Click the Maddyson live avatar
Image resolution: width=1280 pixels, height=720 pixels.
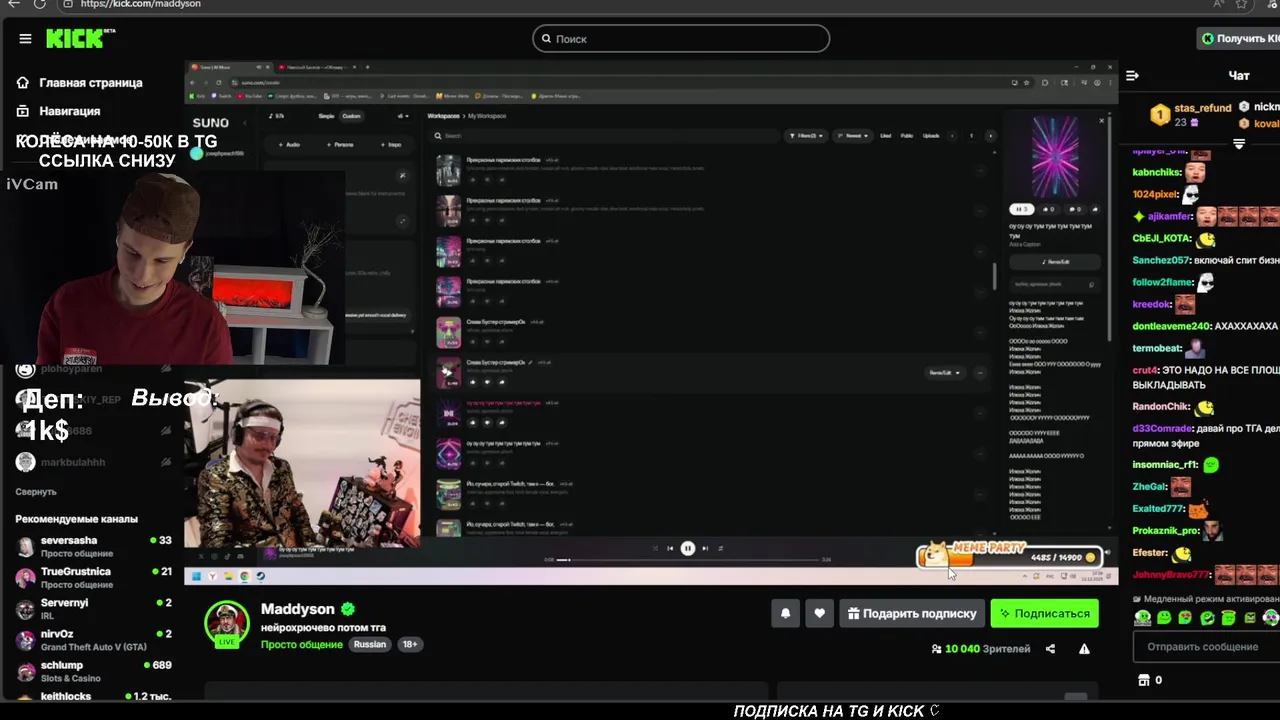227,624
